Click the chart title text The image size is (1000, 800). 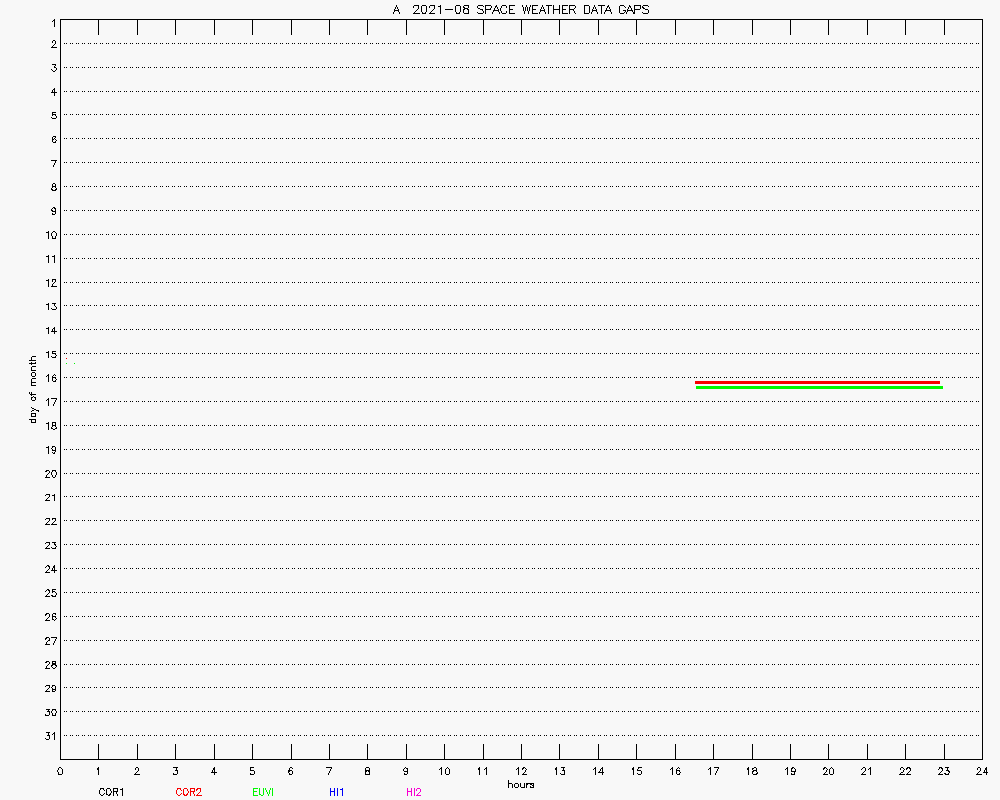[x=520, y=9]
